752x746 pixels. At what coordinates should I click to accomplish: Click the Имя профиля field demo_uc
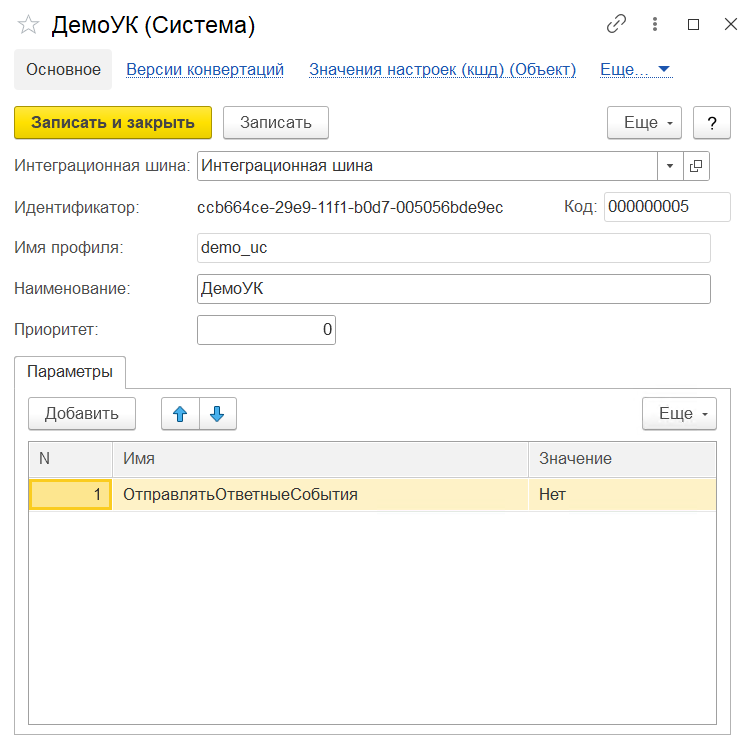coord(454,248)
